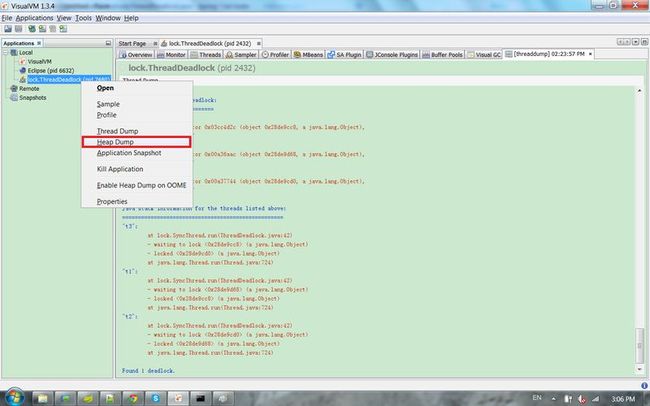
Task: Click the thread dump scrollbar up arrow
Action: [639, 90]
